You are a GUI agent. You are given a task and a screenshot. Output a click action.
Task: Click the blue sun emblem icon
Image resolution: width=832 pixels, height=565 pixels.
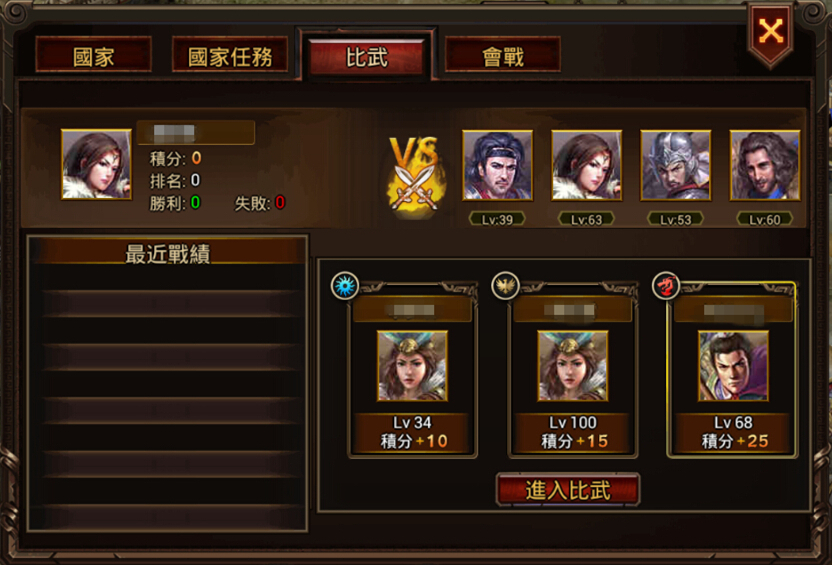[345, 285]
